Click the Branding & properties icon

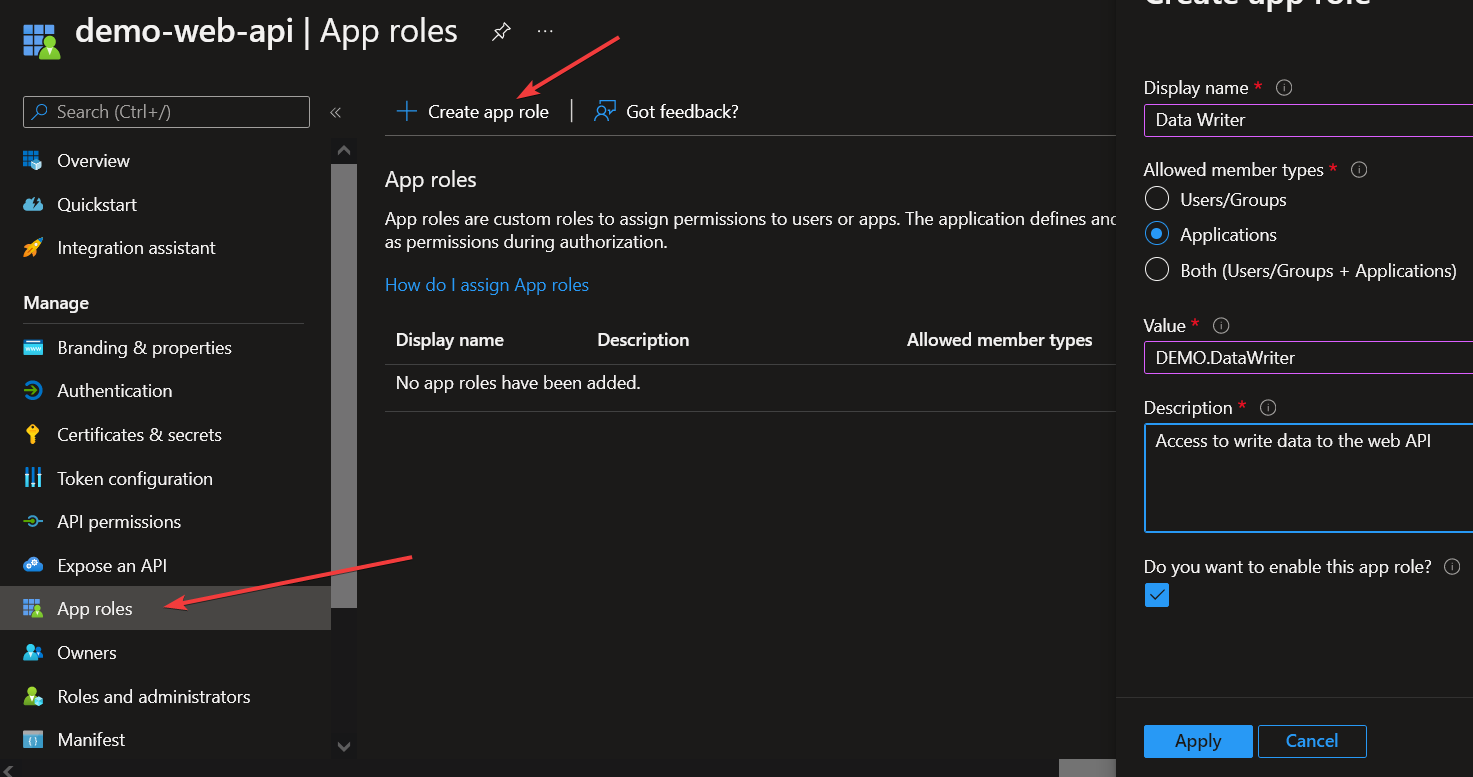pyautogui.click(x=33, y=348)
